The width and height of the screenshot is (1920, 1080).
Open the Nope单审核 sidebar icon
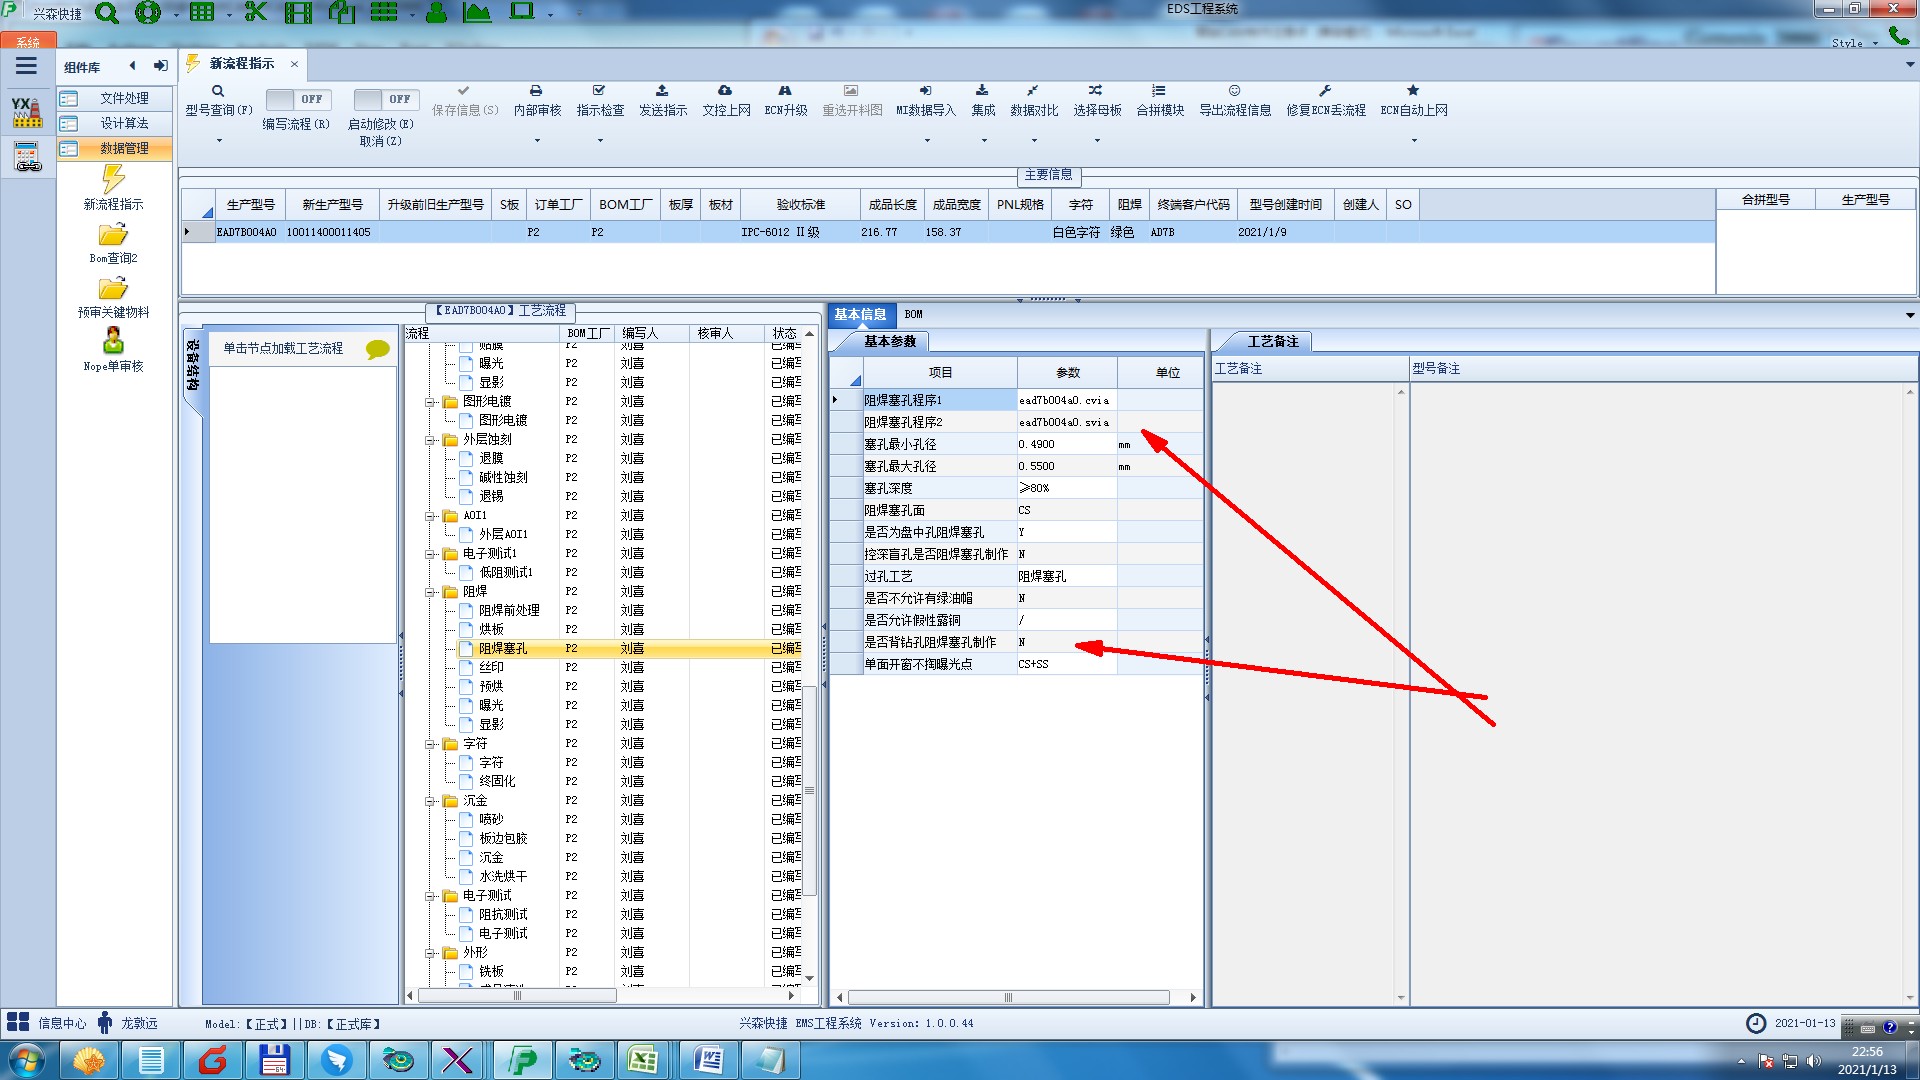[113, 341]
